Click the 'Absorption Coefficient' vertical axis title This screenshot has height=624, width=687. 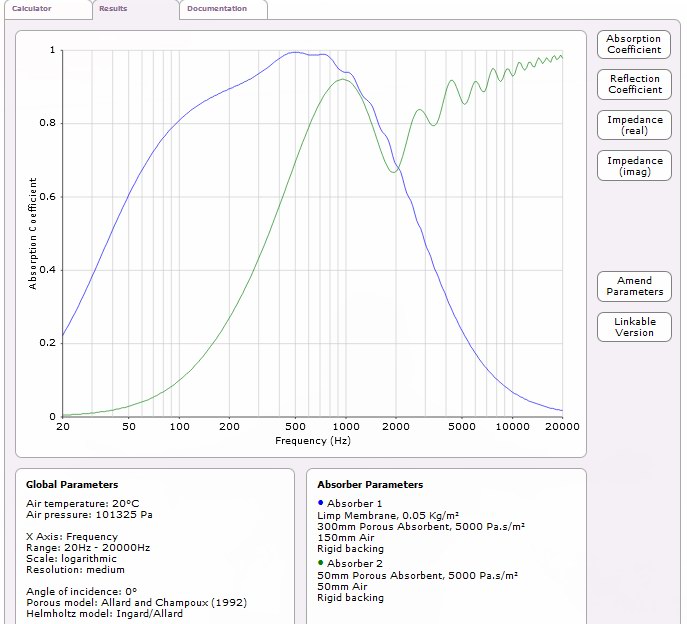pyautogui.click(x=32, y=233)
